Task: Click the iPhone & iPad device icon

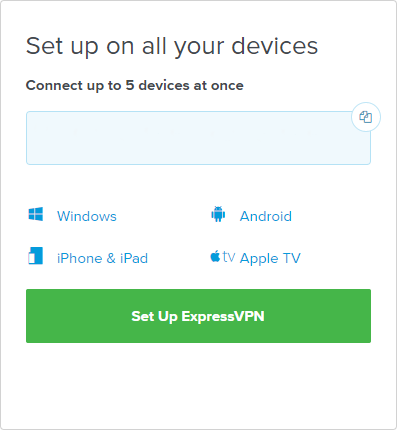Action: 35,256
